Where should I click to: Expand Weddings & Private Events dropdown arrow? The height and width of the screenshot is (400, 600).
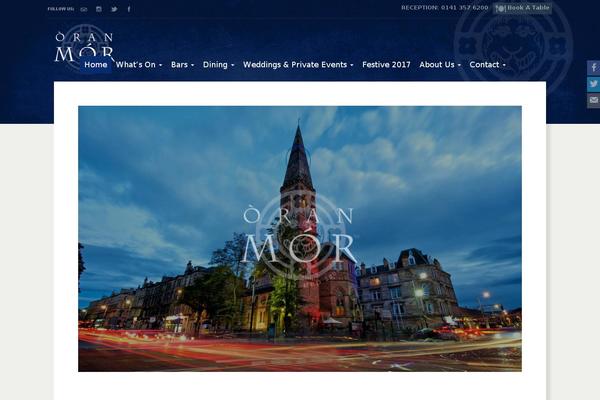pos(351,65)
